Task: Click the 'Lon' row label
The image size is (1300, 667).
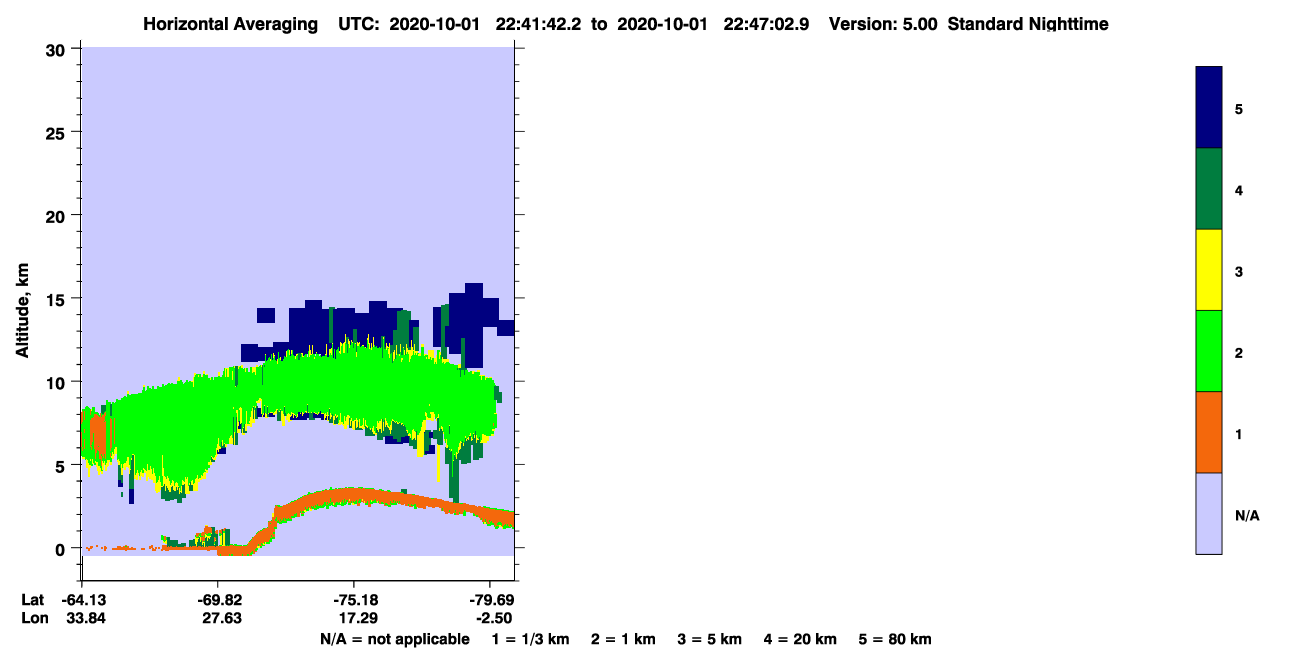Action: [34, 618]
